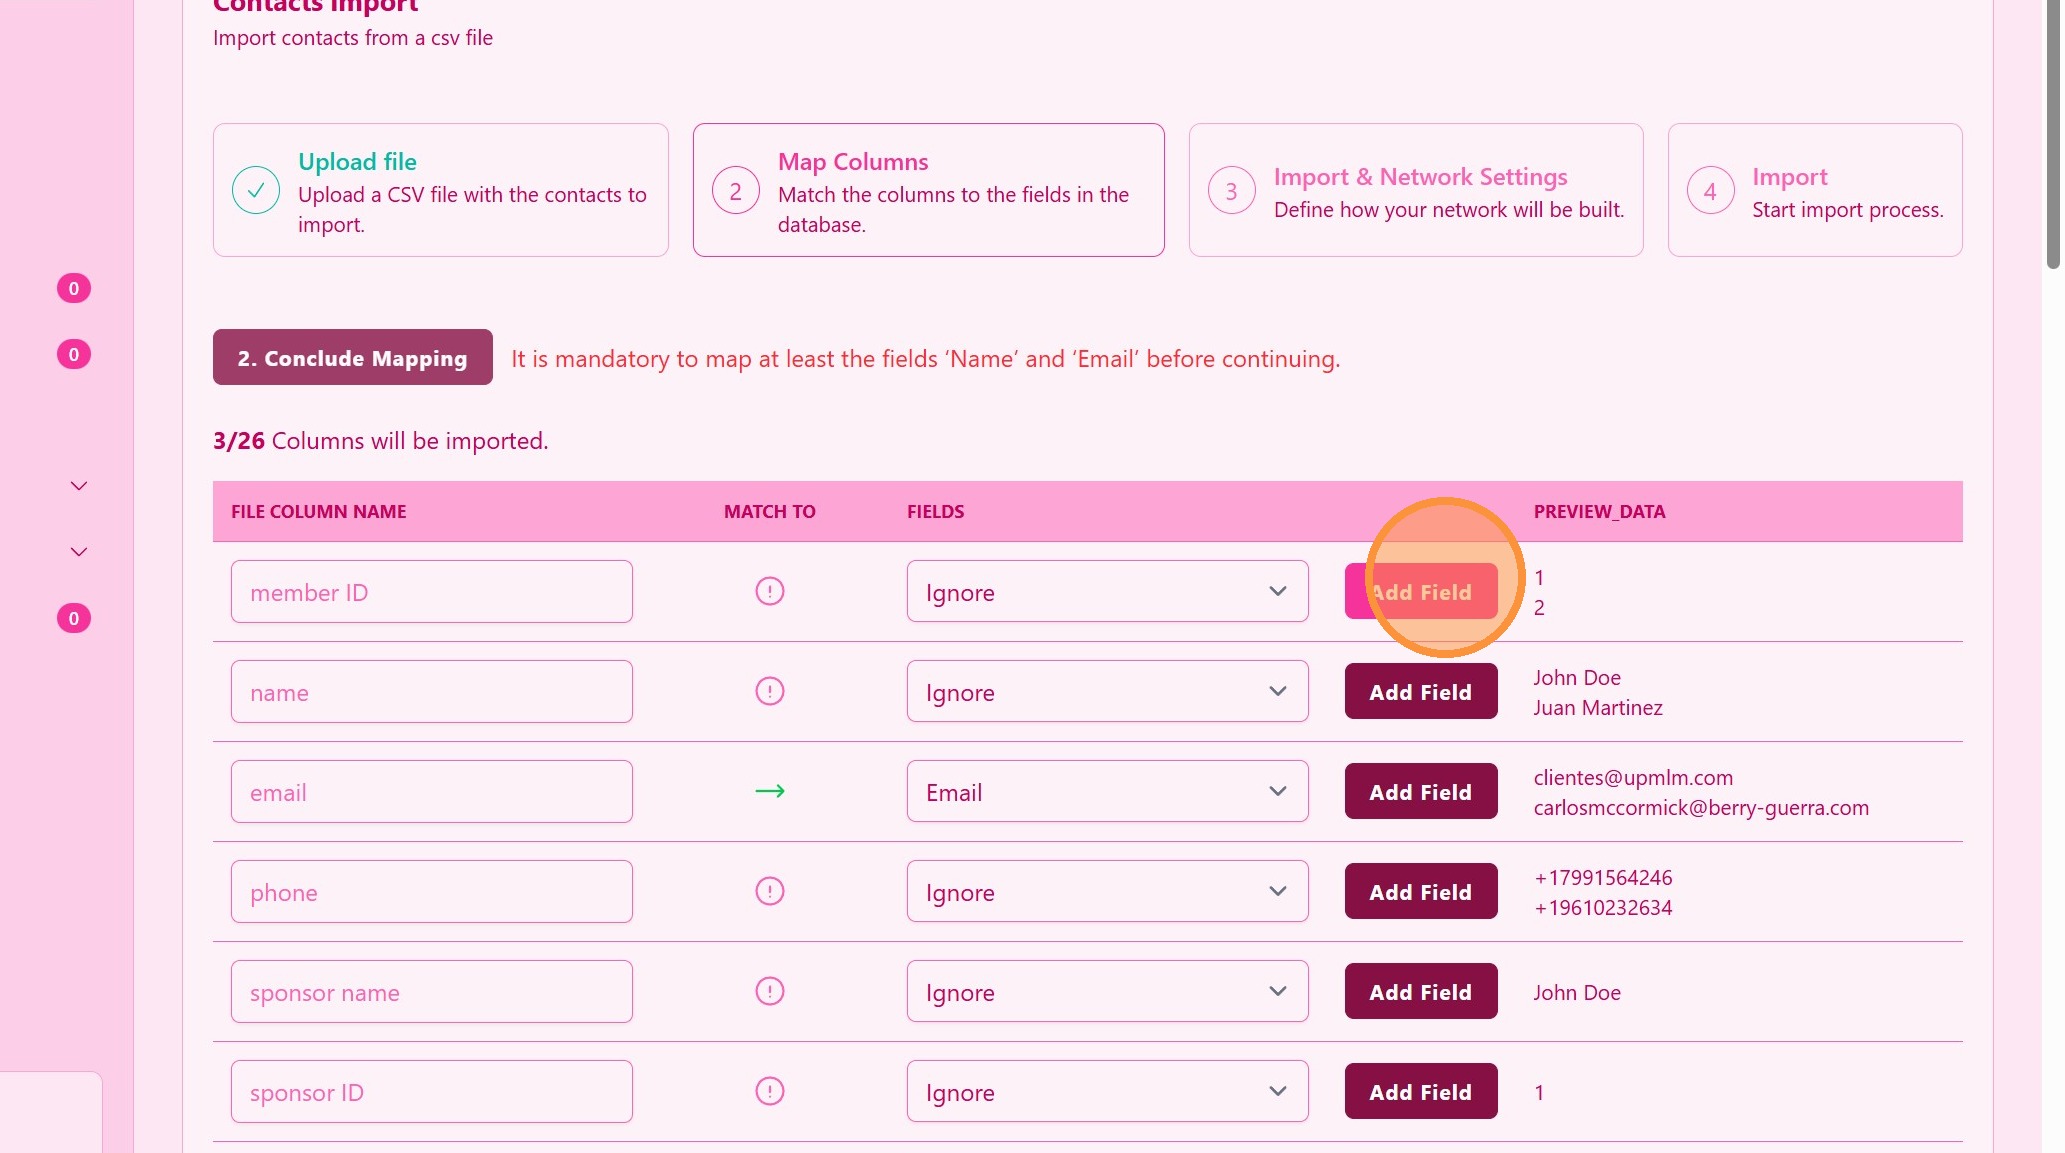The image size is (2065, 1153).
Task: Expand the first sidebar chevron
Action: tap(79, 486)
